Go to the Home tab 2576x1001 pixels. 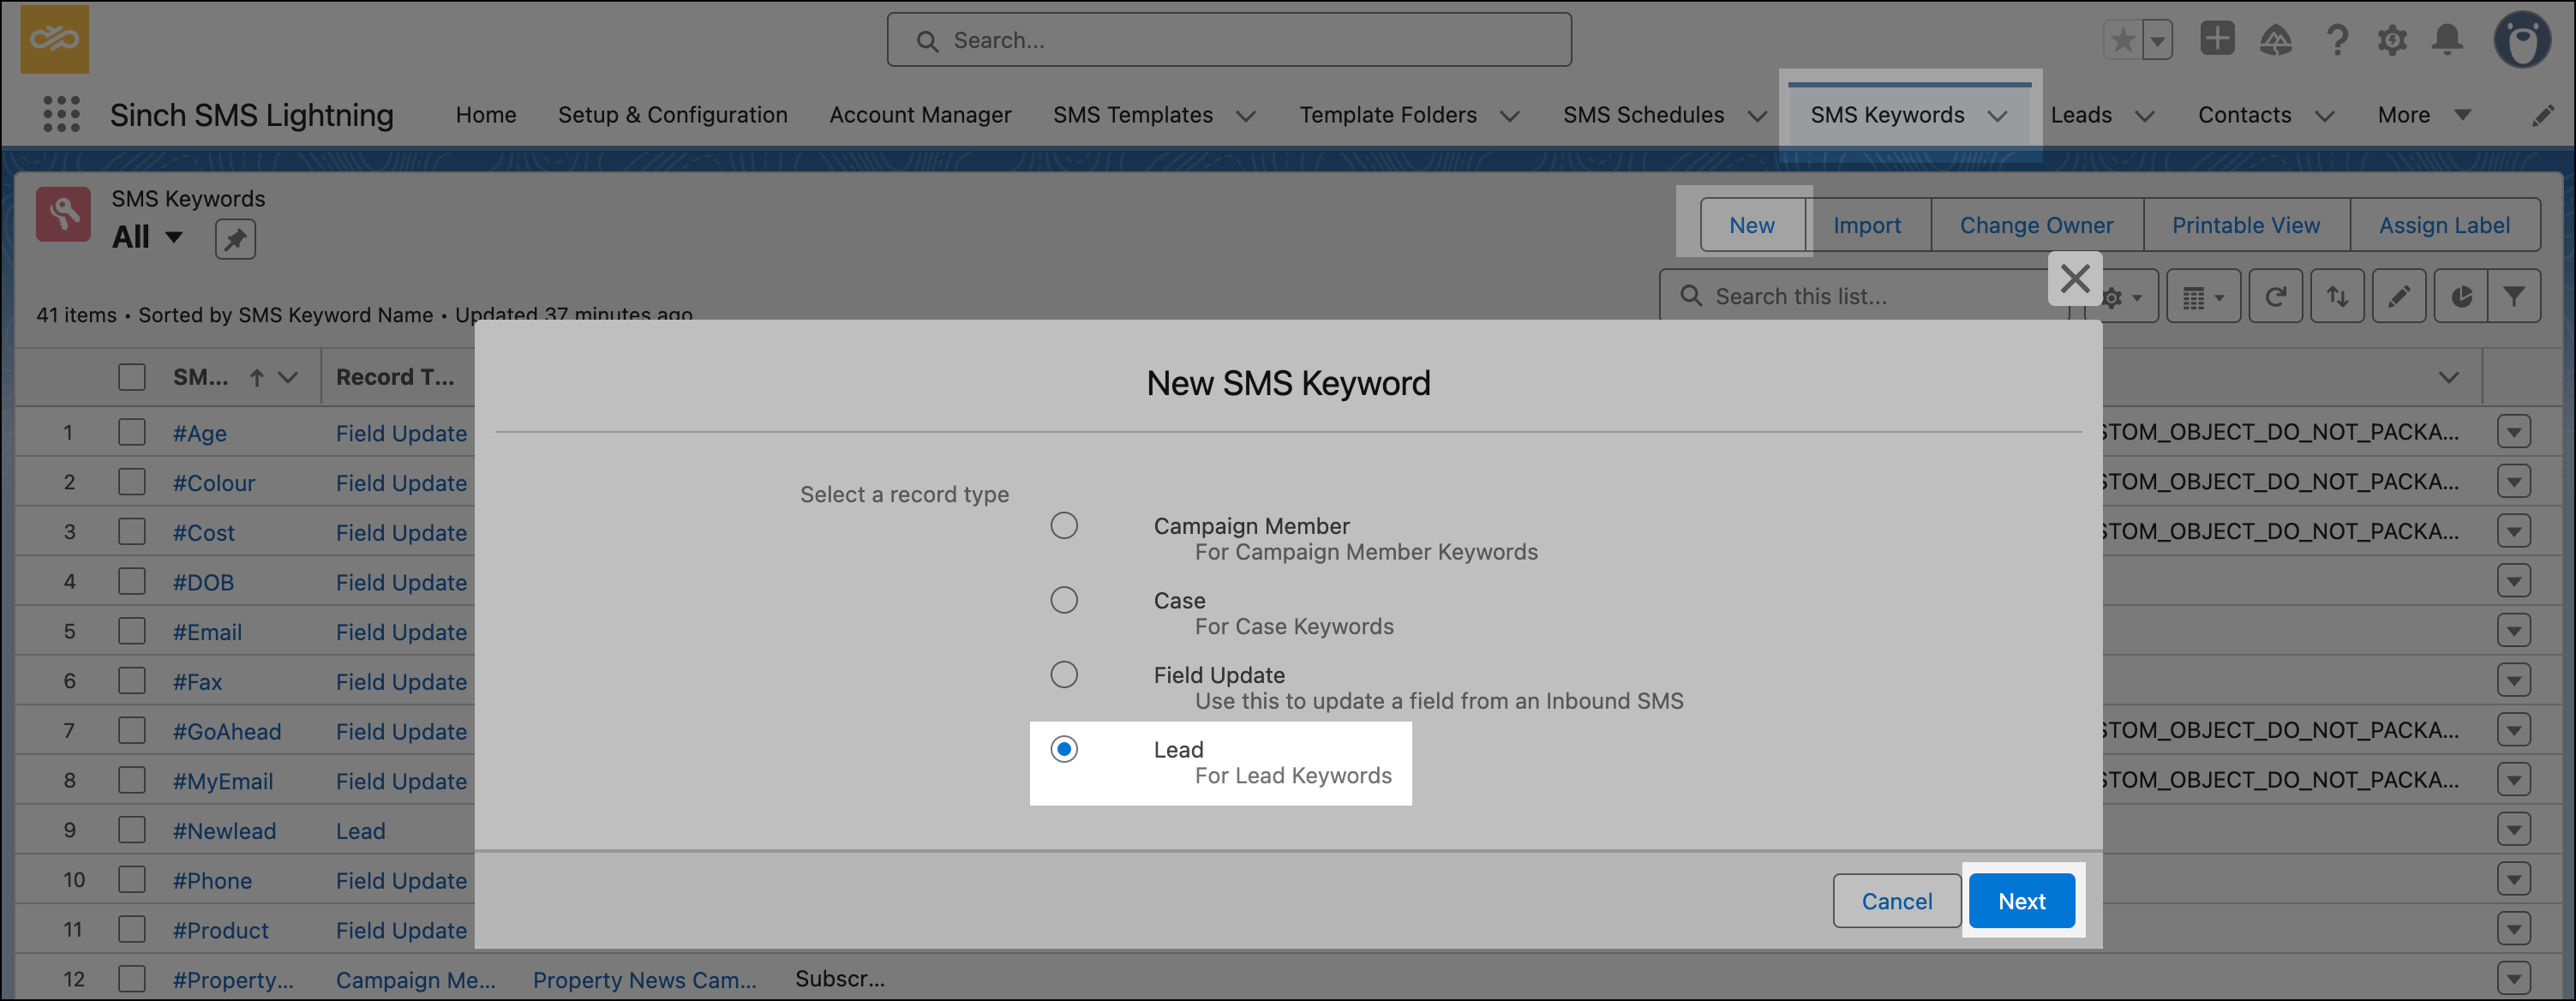486,115
